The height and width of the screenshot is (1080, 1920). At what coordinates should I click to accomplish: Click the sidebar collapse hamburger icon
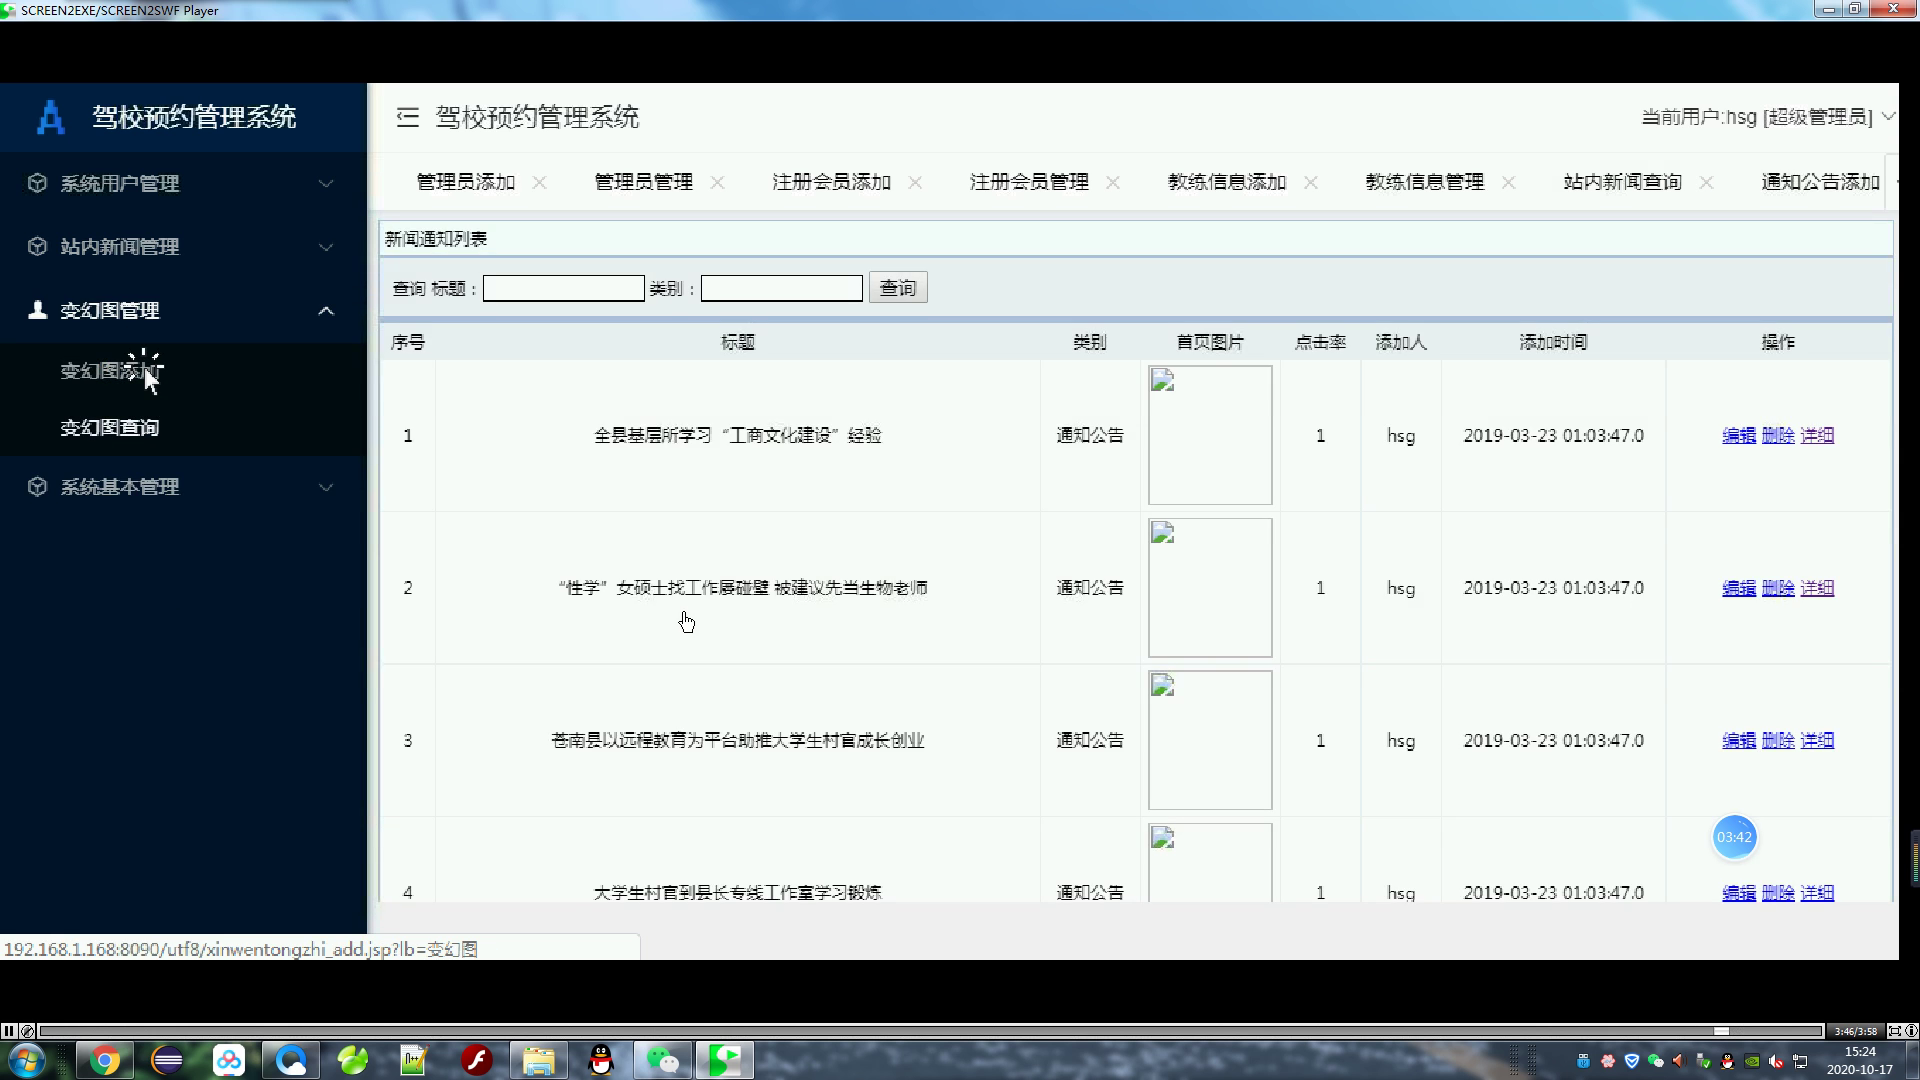tap(407, 117)
